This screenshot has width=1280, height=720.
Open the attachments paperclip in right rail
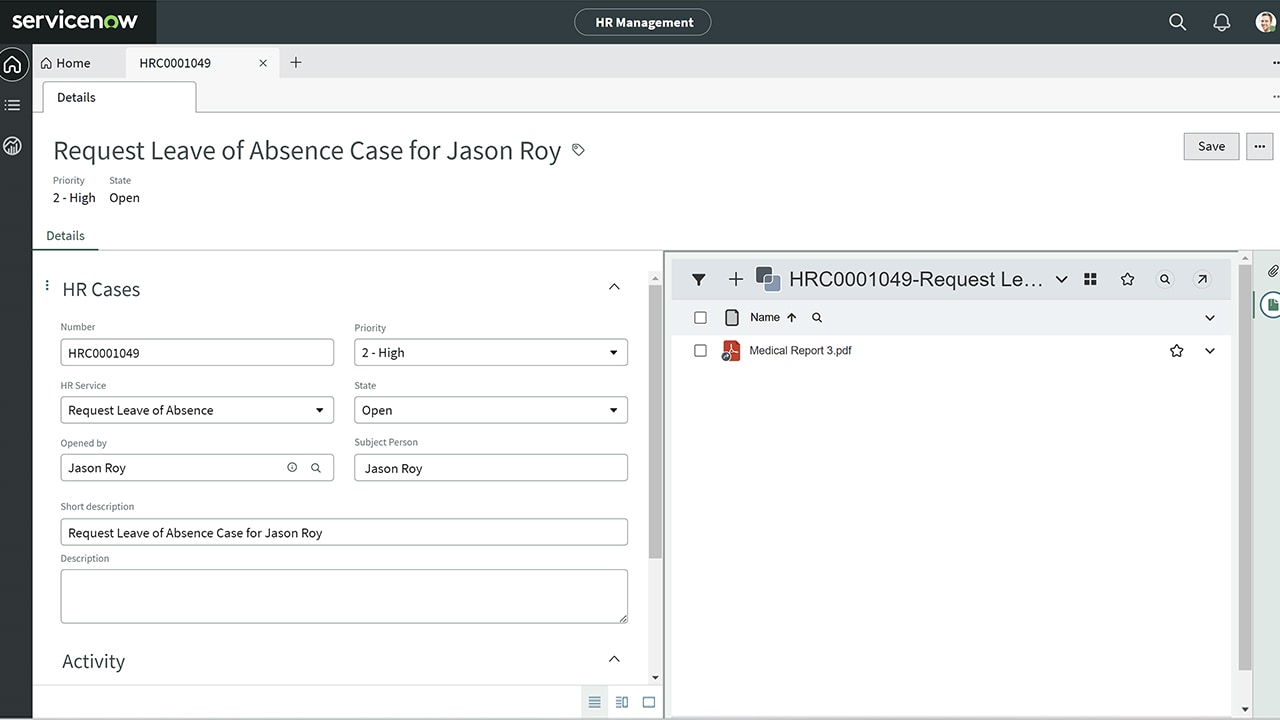click(x=1272, y=270)
